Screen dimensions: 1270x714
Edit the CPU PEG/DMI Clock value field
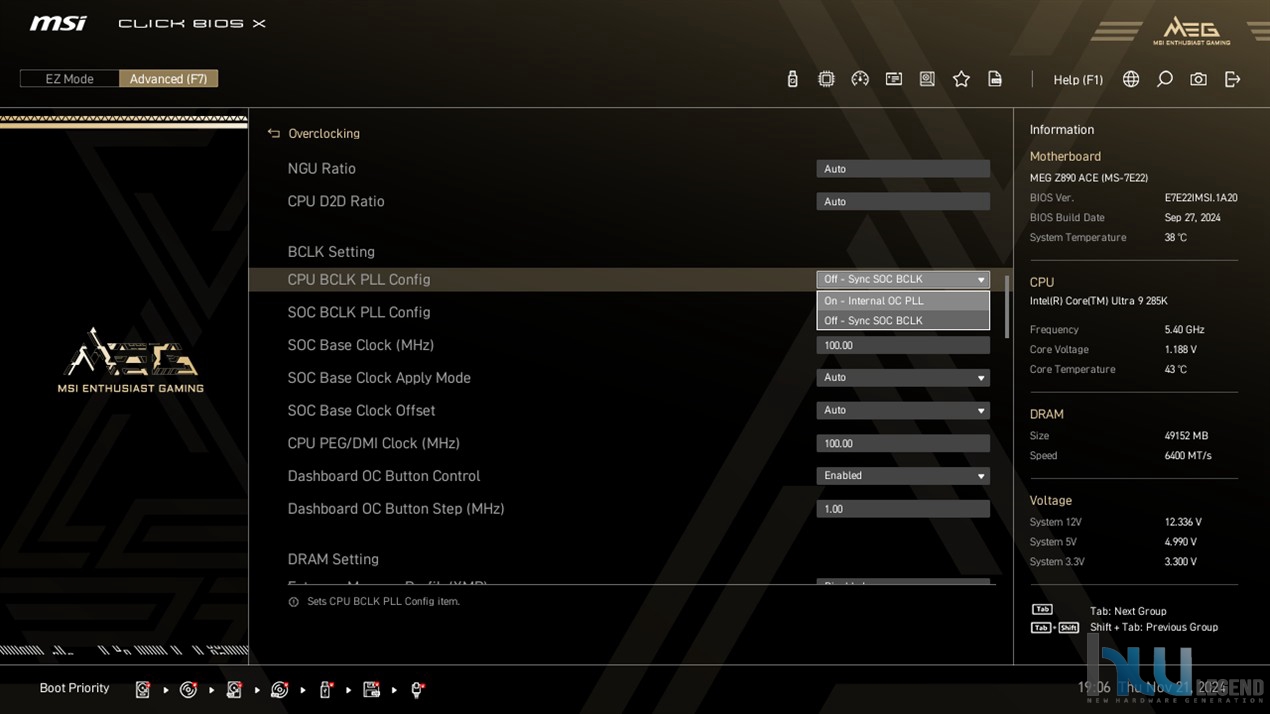(x=903, y=443)
